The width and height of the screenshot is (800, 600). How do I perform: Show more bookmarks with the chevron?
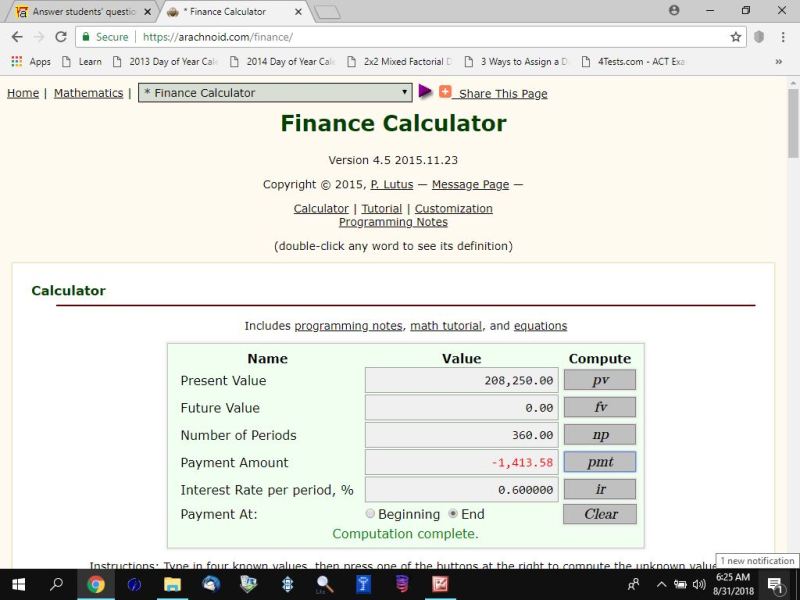(779, 62)
